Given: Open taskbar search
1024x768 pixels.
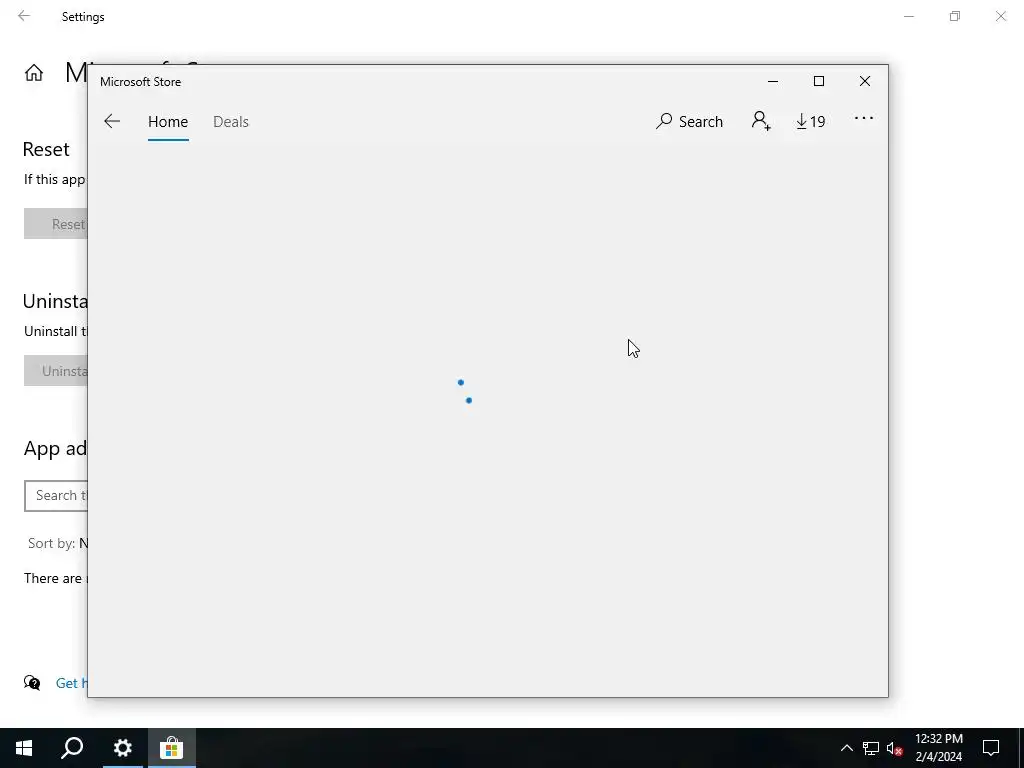Looking at the screenshot, I should [72, 748].
